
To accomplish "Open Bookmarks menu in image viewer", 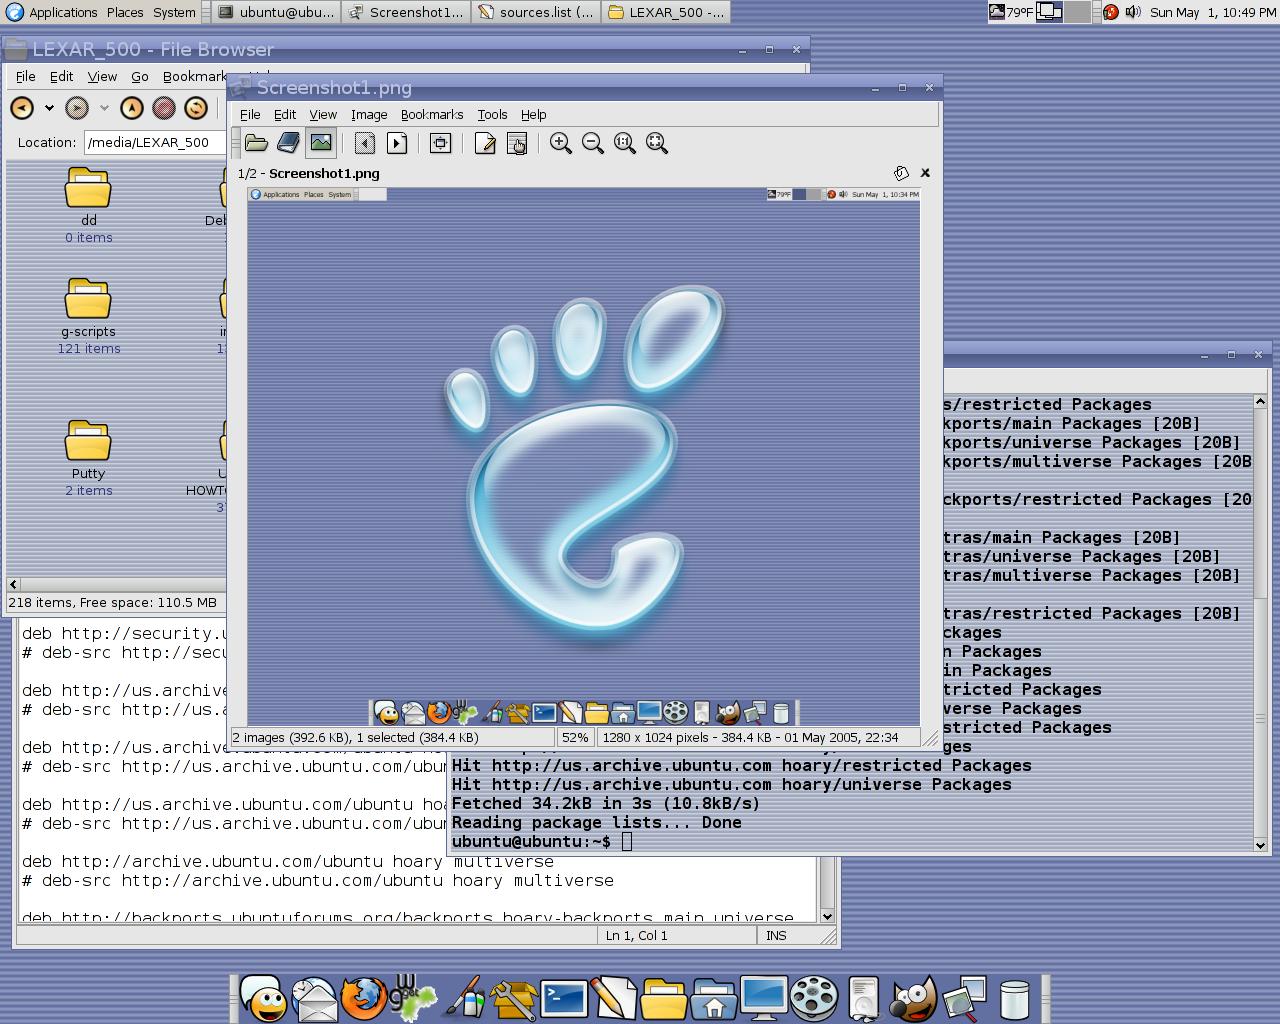I will pyautogui.click(x=432, y=114).
